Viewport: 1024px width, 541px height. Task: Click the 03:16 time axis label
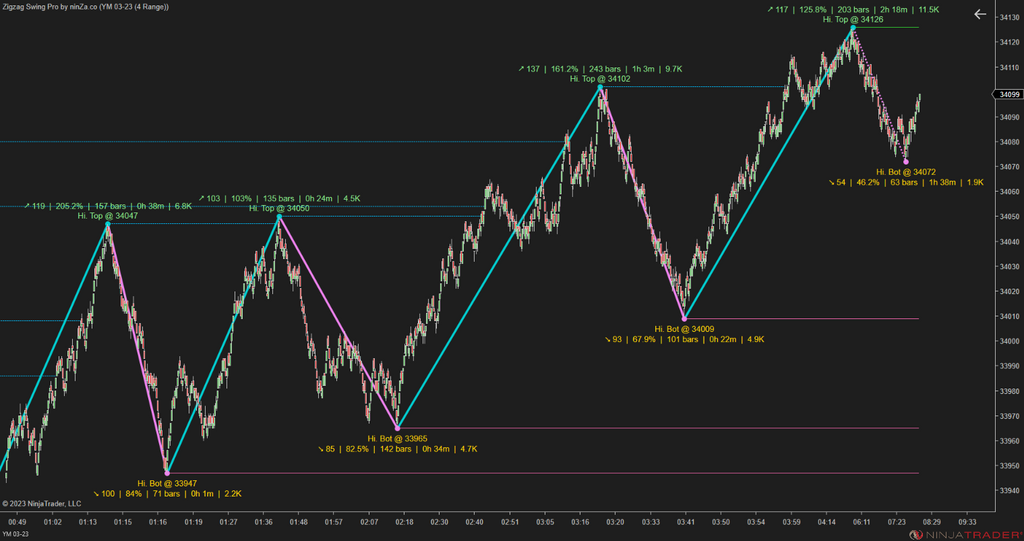[581, 522]
